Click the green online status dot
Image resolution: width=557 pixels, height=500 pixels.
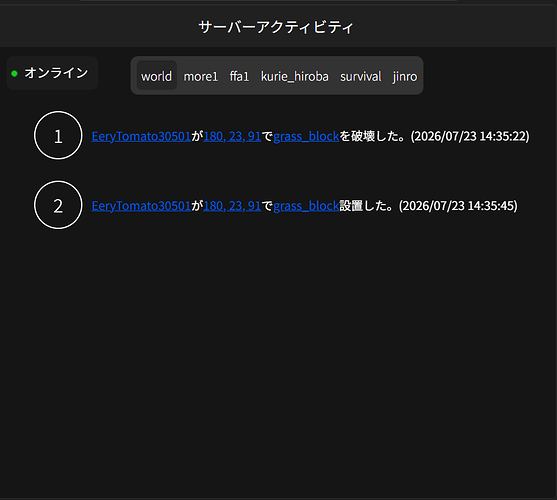coord(15,74)
